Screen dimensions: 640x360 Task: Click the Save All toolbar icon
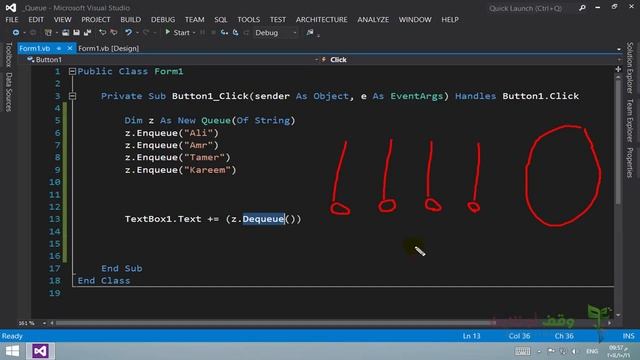click(x=87, y=32)
